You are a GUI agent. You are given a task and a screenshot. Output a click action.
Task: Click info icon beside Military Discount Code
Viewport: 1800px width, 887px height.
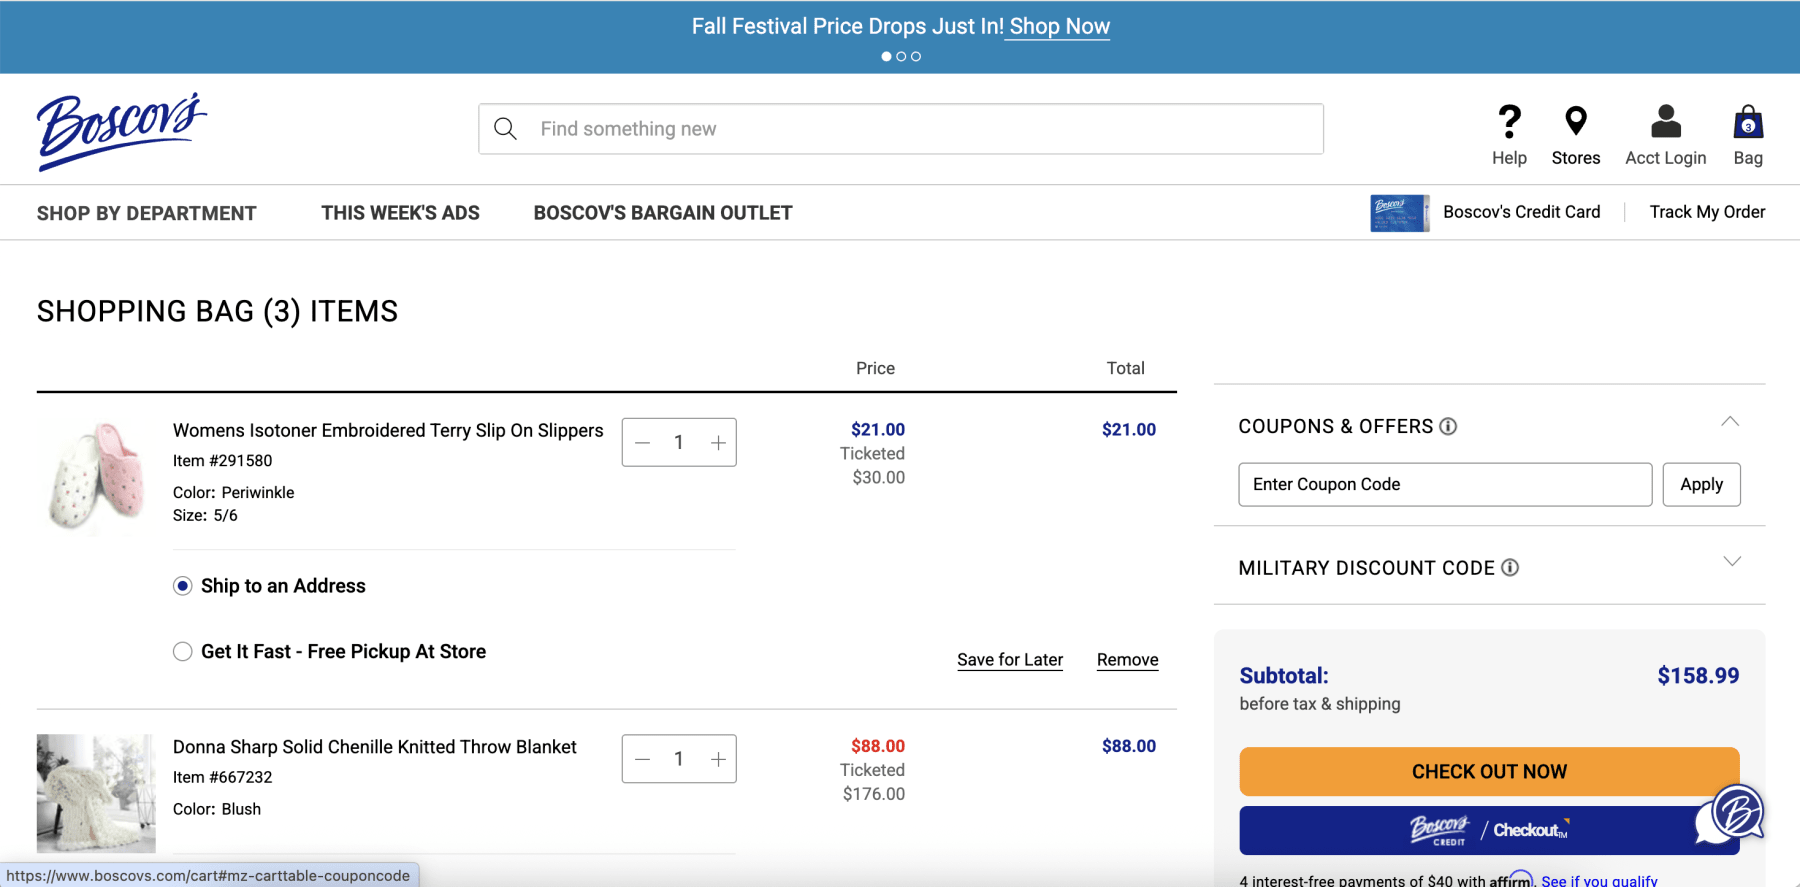point(1510,568)
